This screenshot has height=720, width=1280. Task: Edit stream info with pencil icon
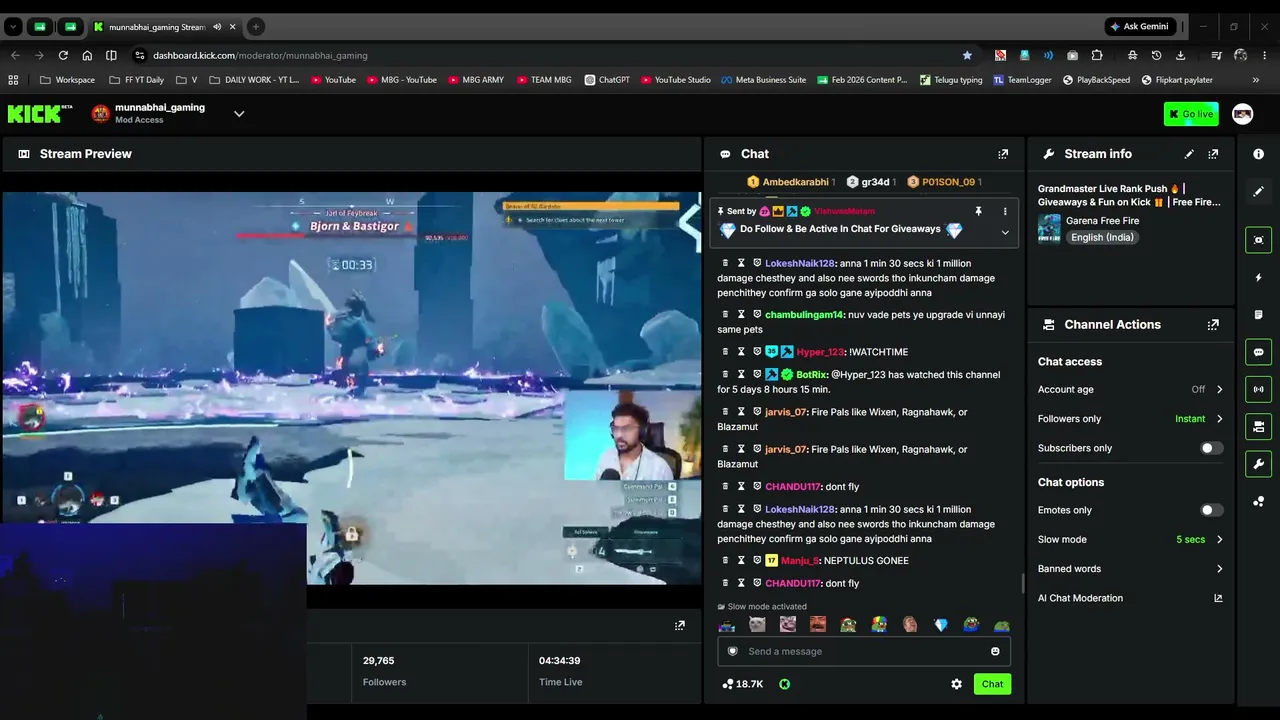pos(1189,154)
